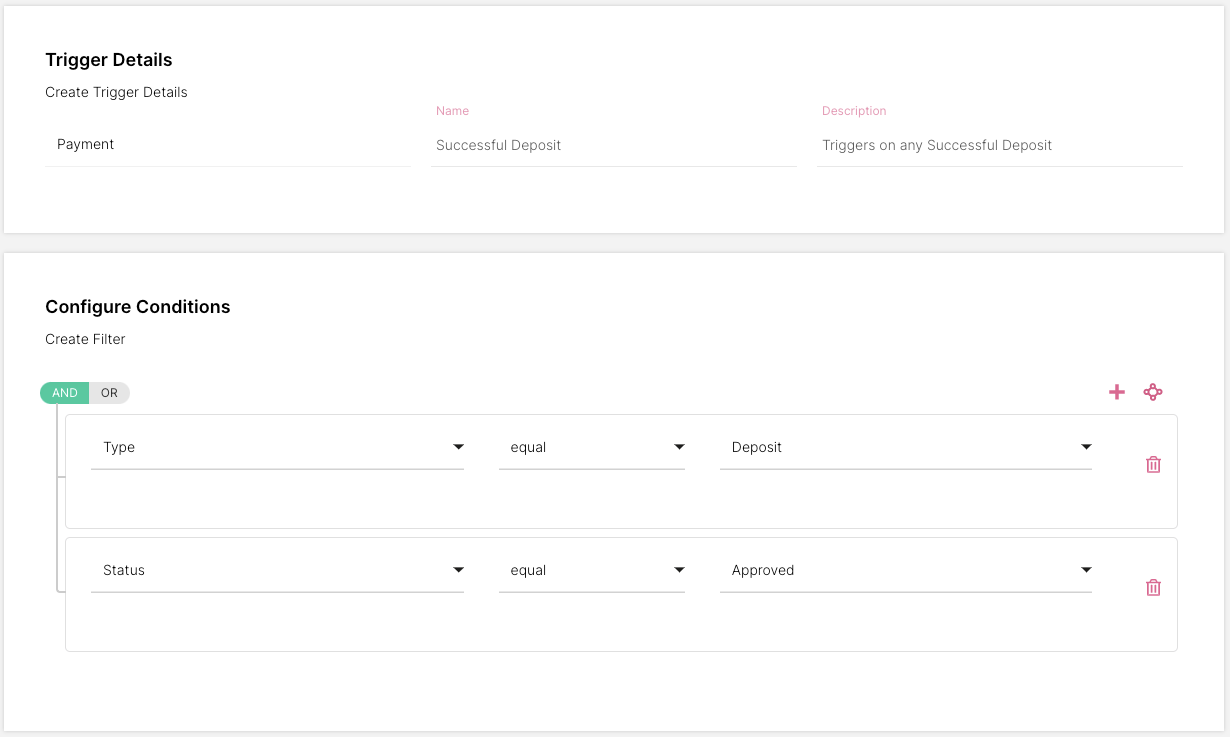Switch the filter operator to OR
Screen dimensions: 1230x737
point(110,393)
